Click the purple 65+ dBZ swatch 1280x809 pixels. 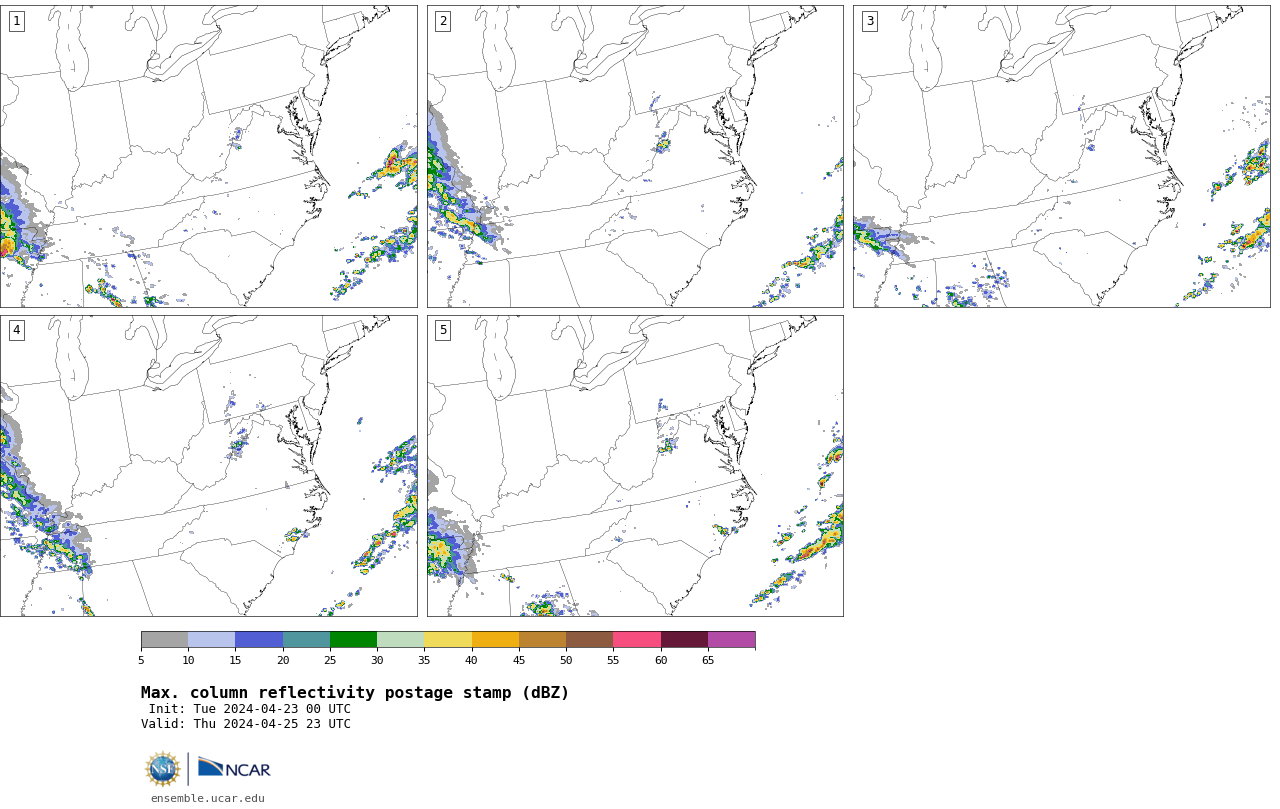(731, 640)
